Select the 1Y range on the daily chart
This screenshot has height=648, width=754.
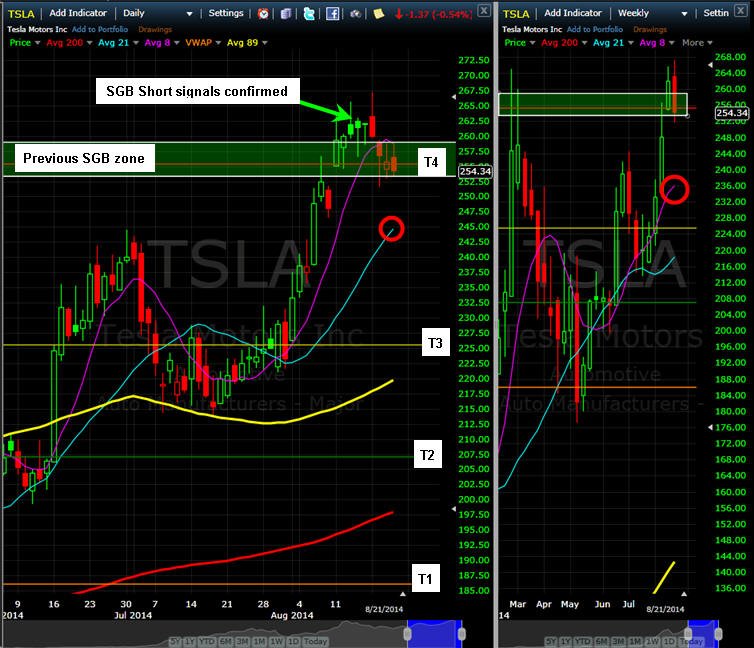pos(190,641)
